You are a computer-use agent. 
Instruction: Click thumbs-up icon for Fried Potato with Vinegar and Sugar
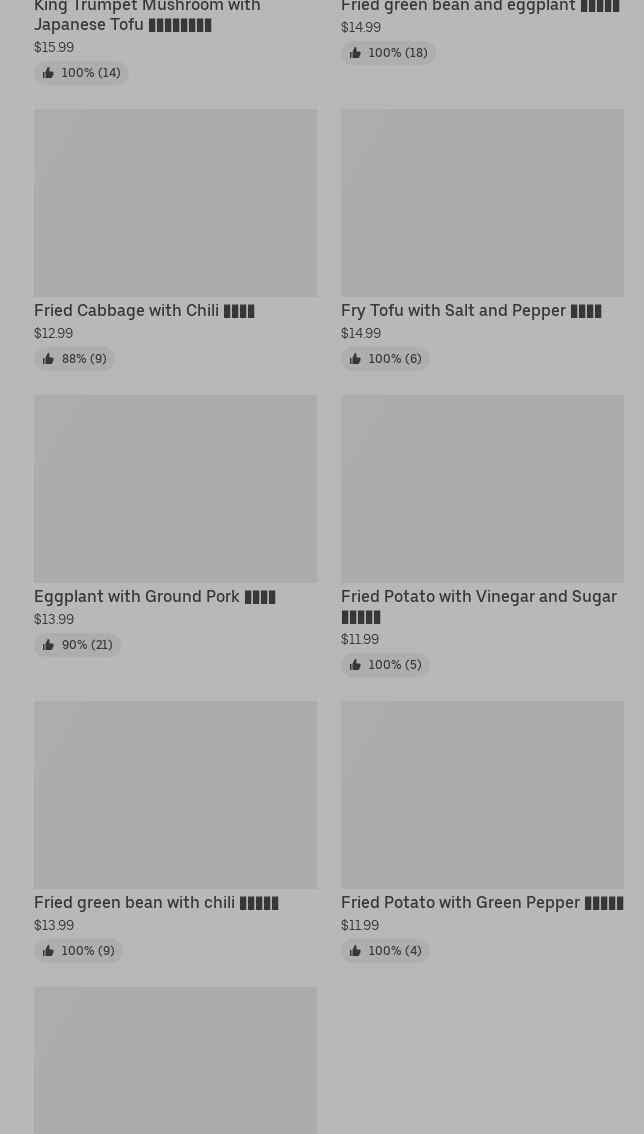[355, 665]
